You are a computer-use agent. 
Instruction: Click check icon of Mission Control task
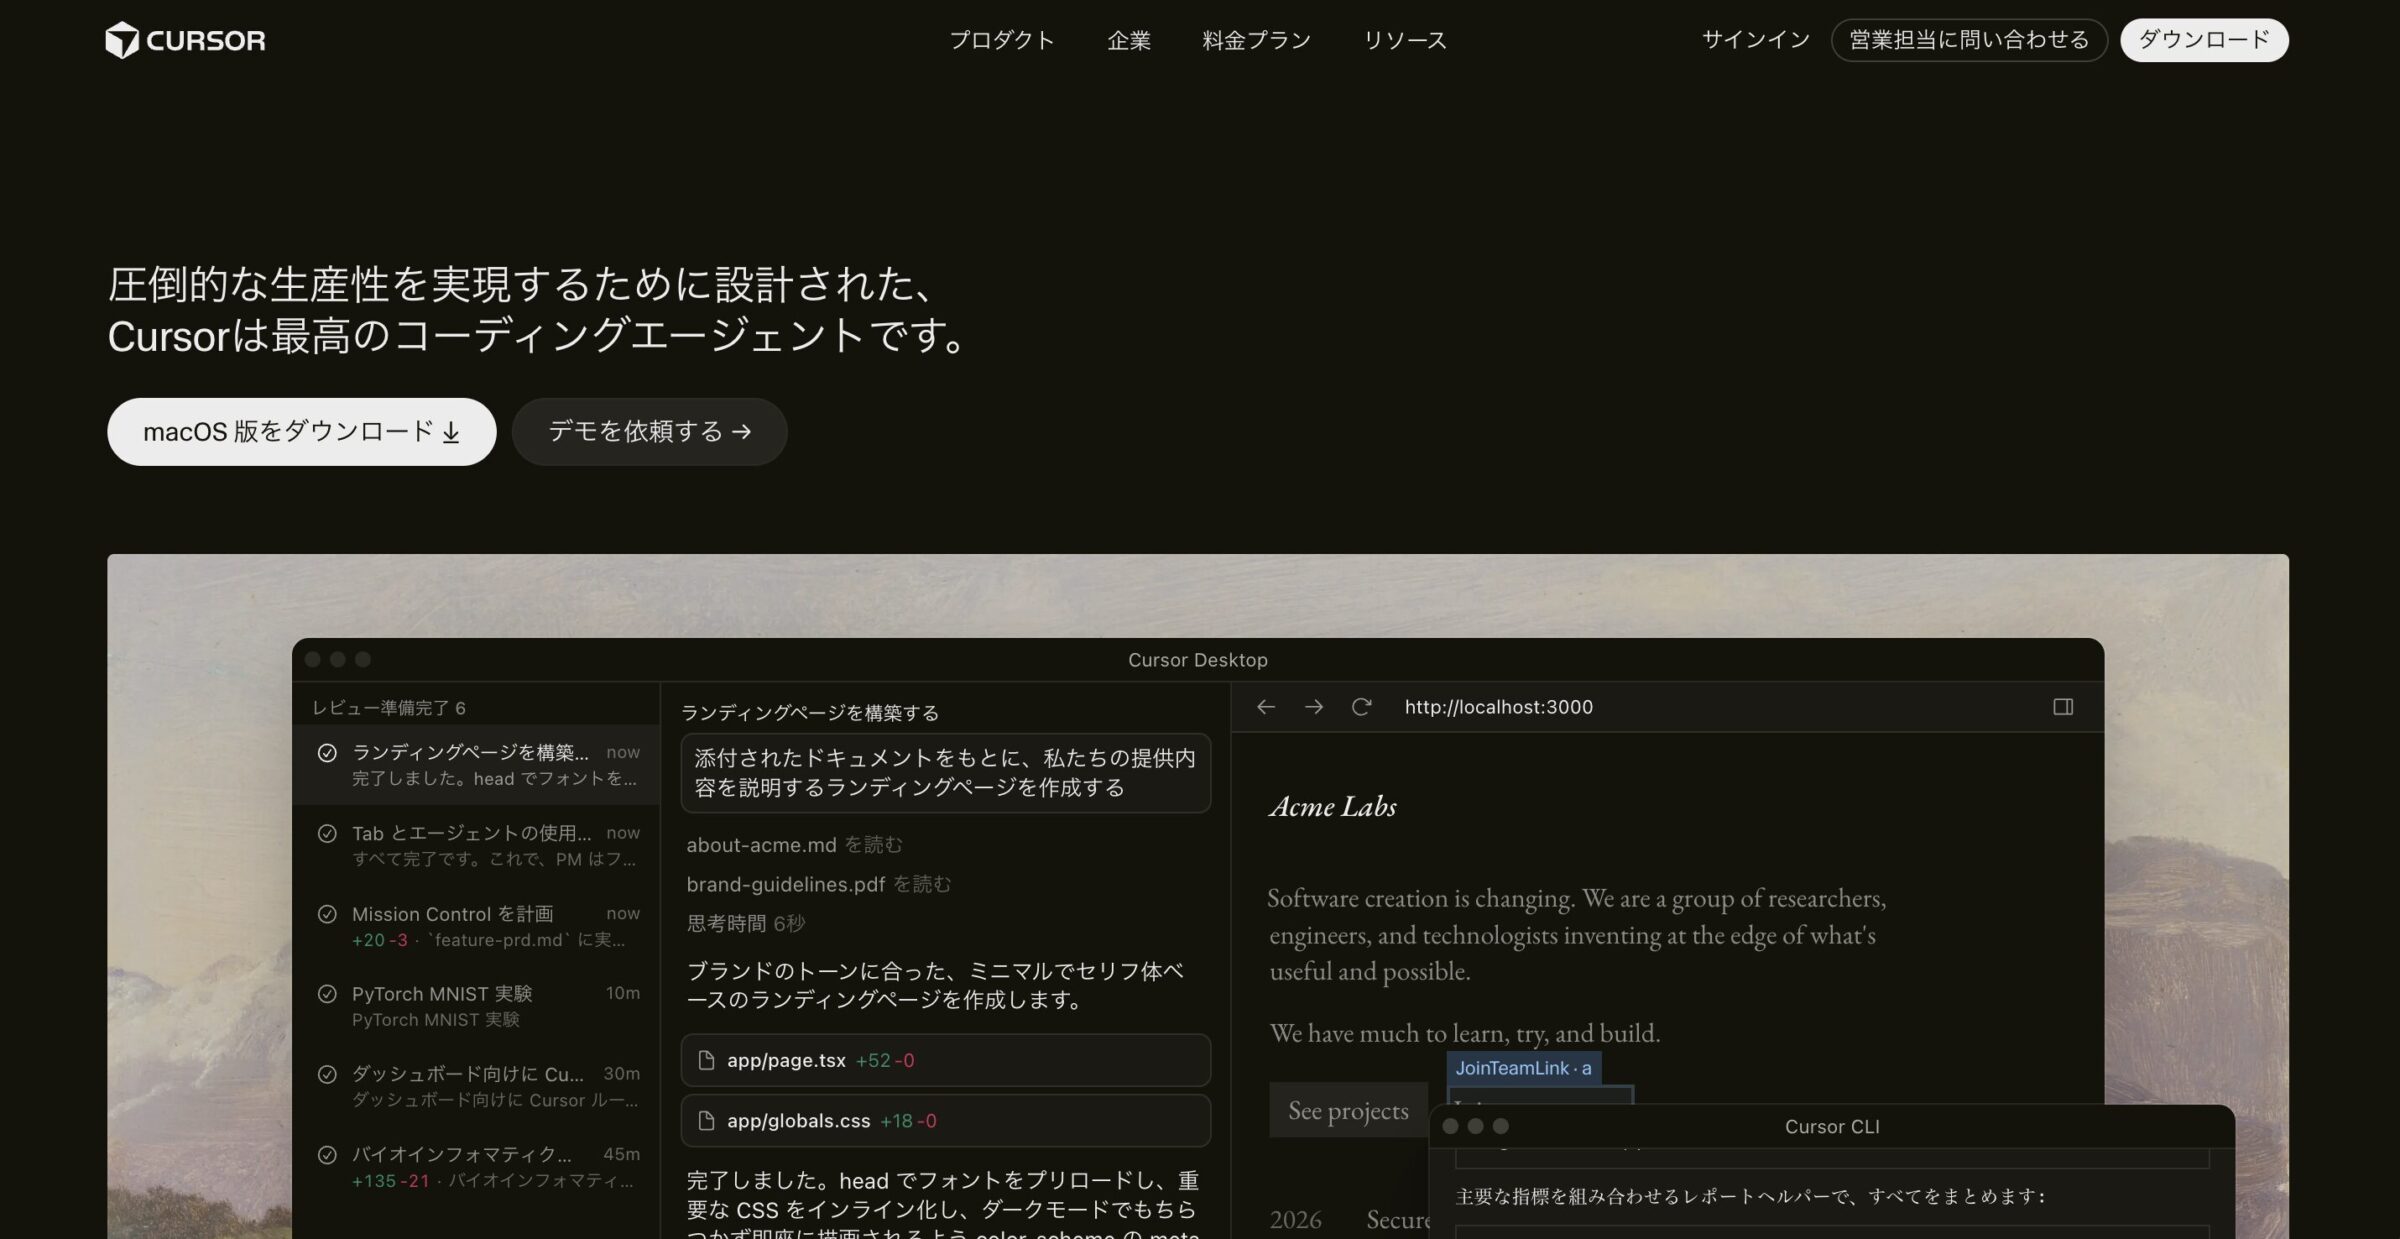[327, 914]
